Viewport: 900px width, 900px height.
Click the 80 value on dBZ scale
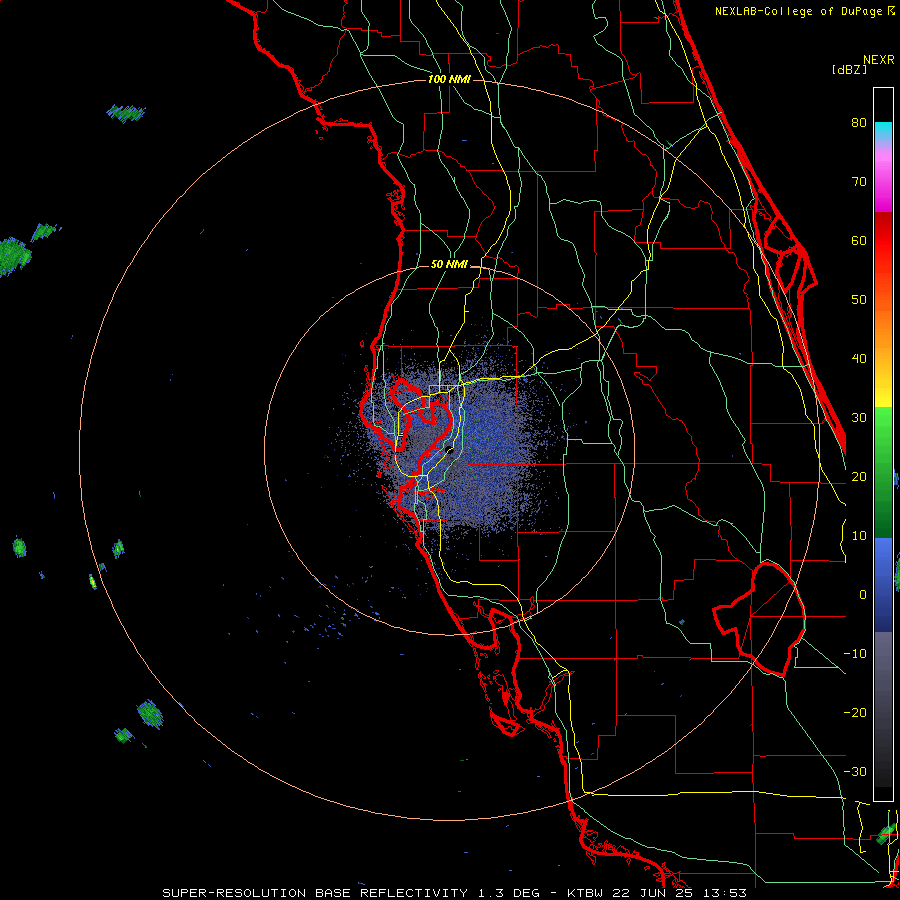coord(859,123)
